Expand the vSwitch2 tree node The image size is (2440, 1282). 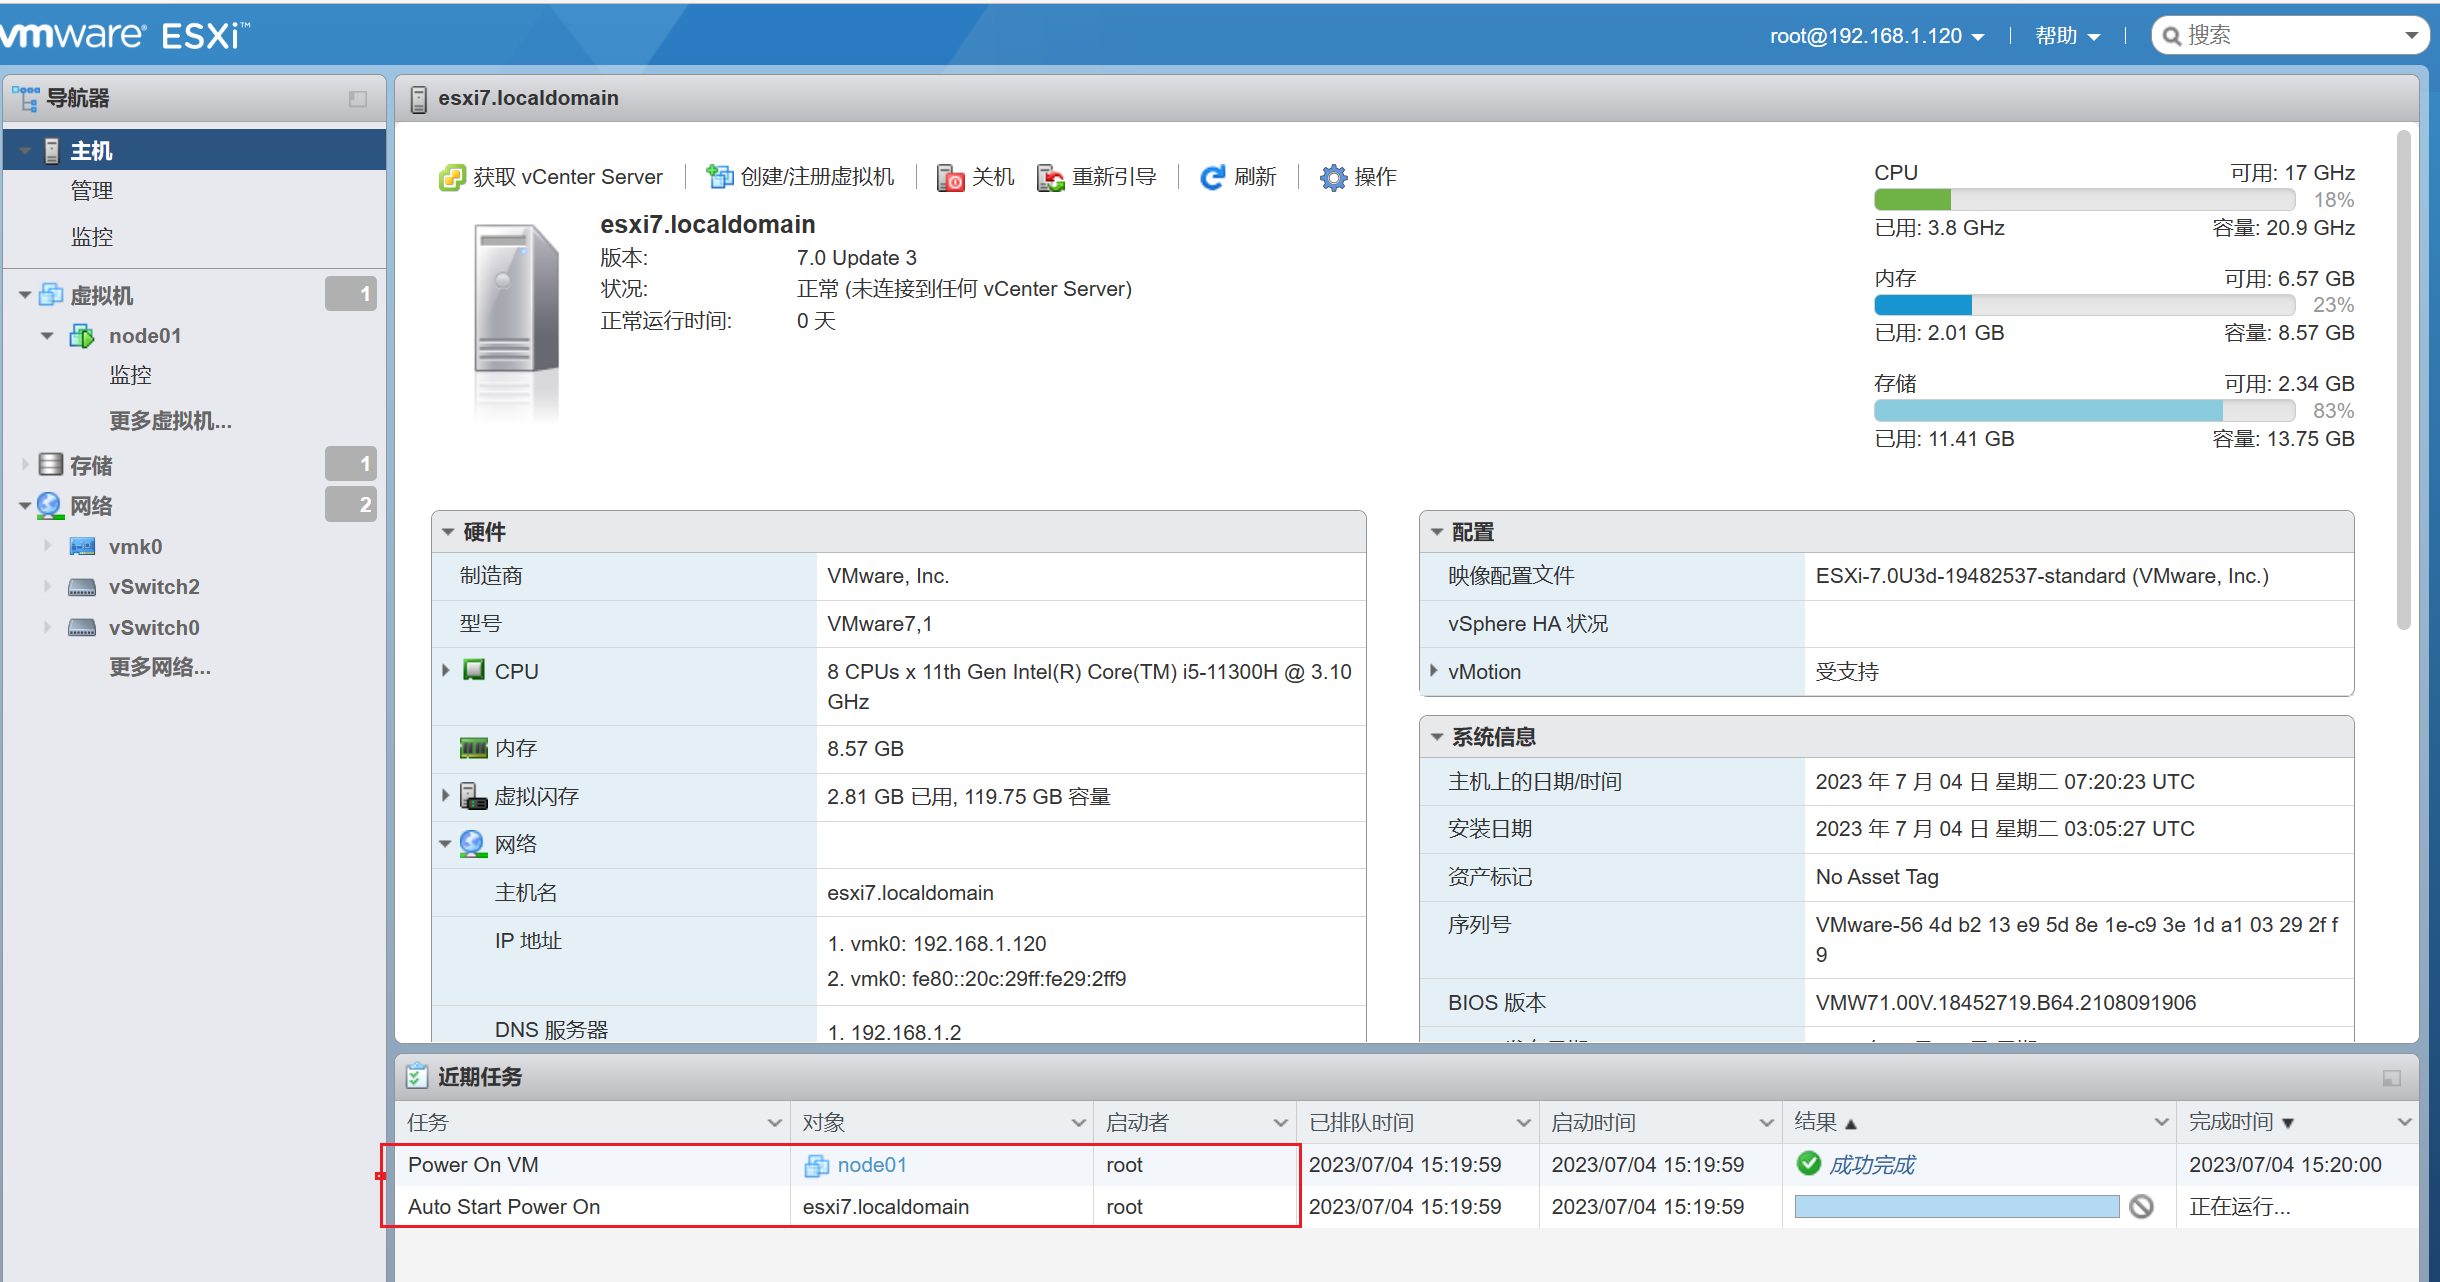click(47, 587)
